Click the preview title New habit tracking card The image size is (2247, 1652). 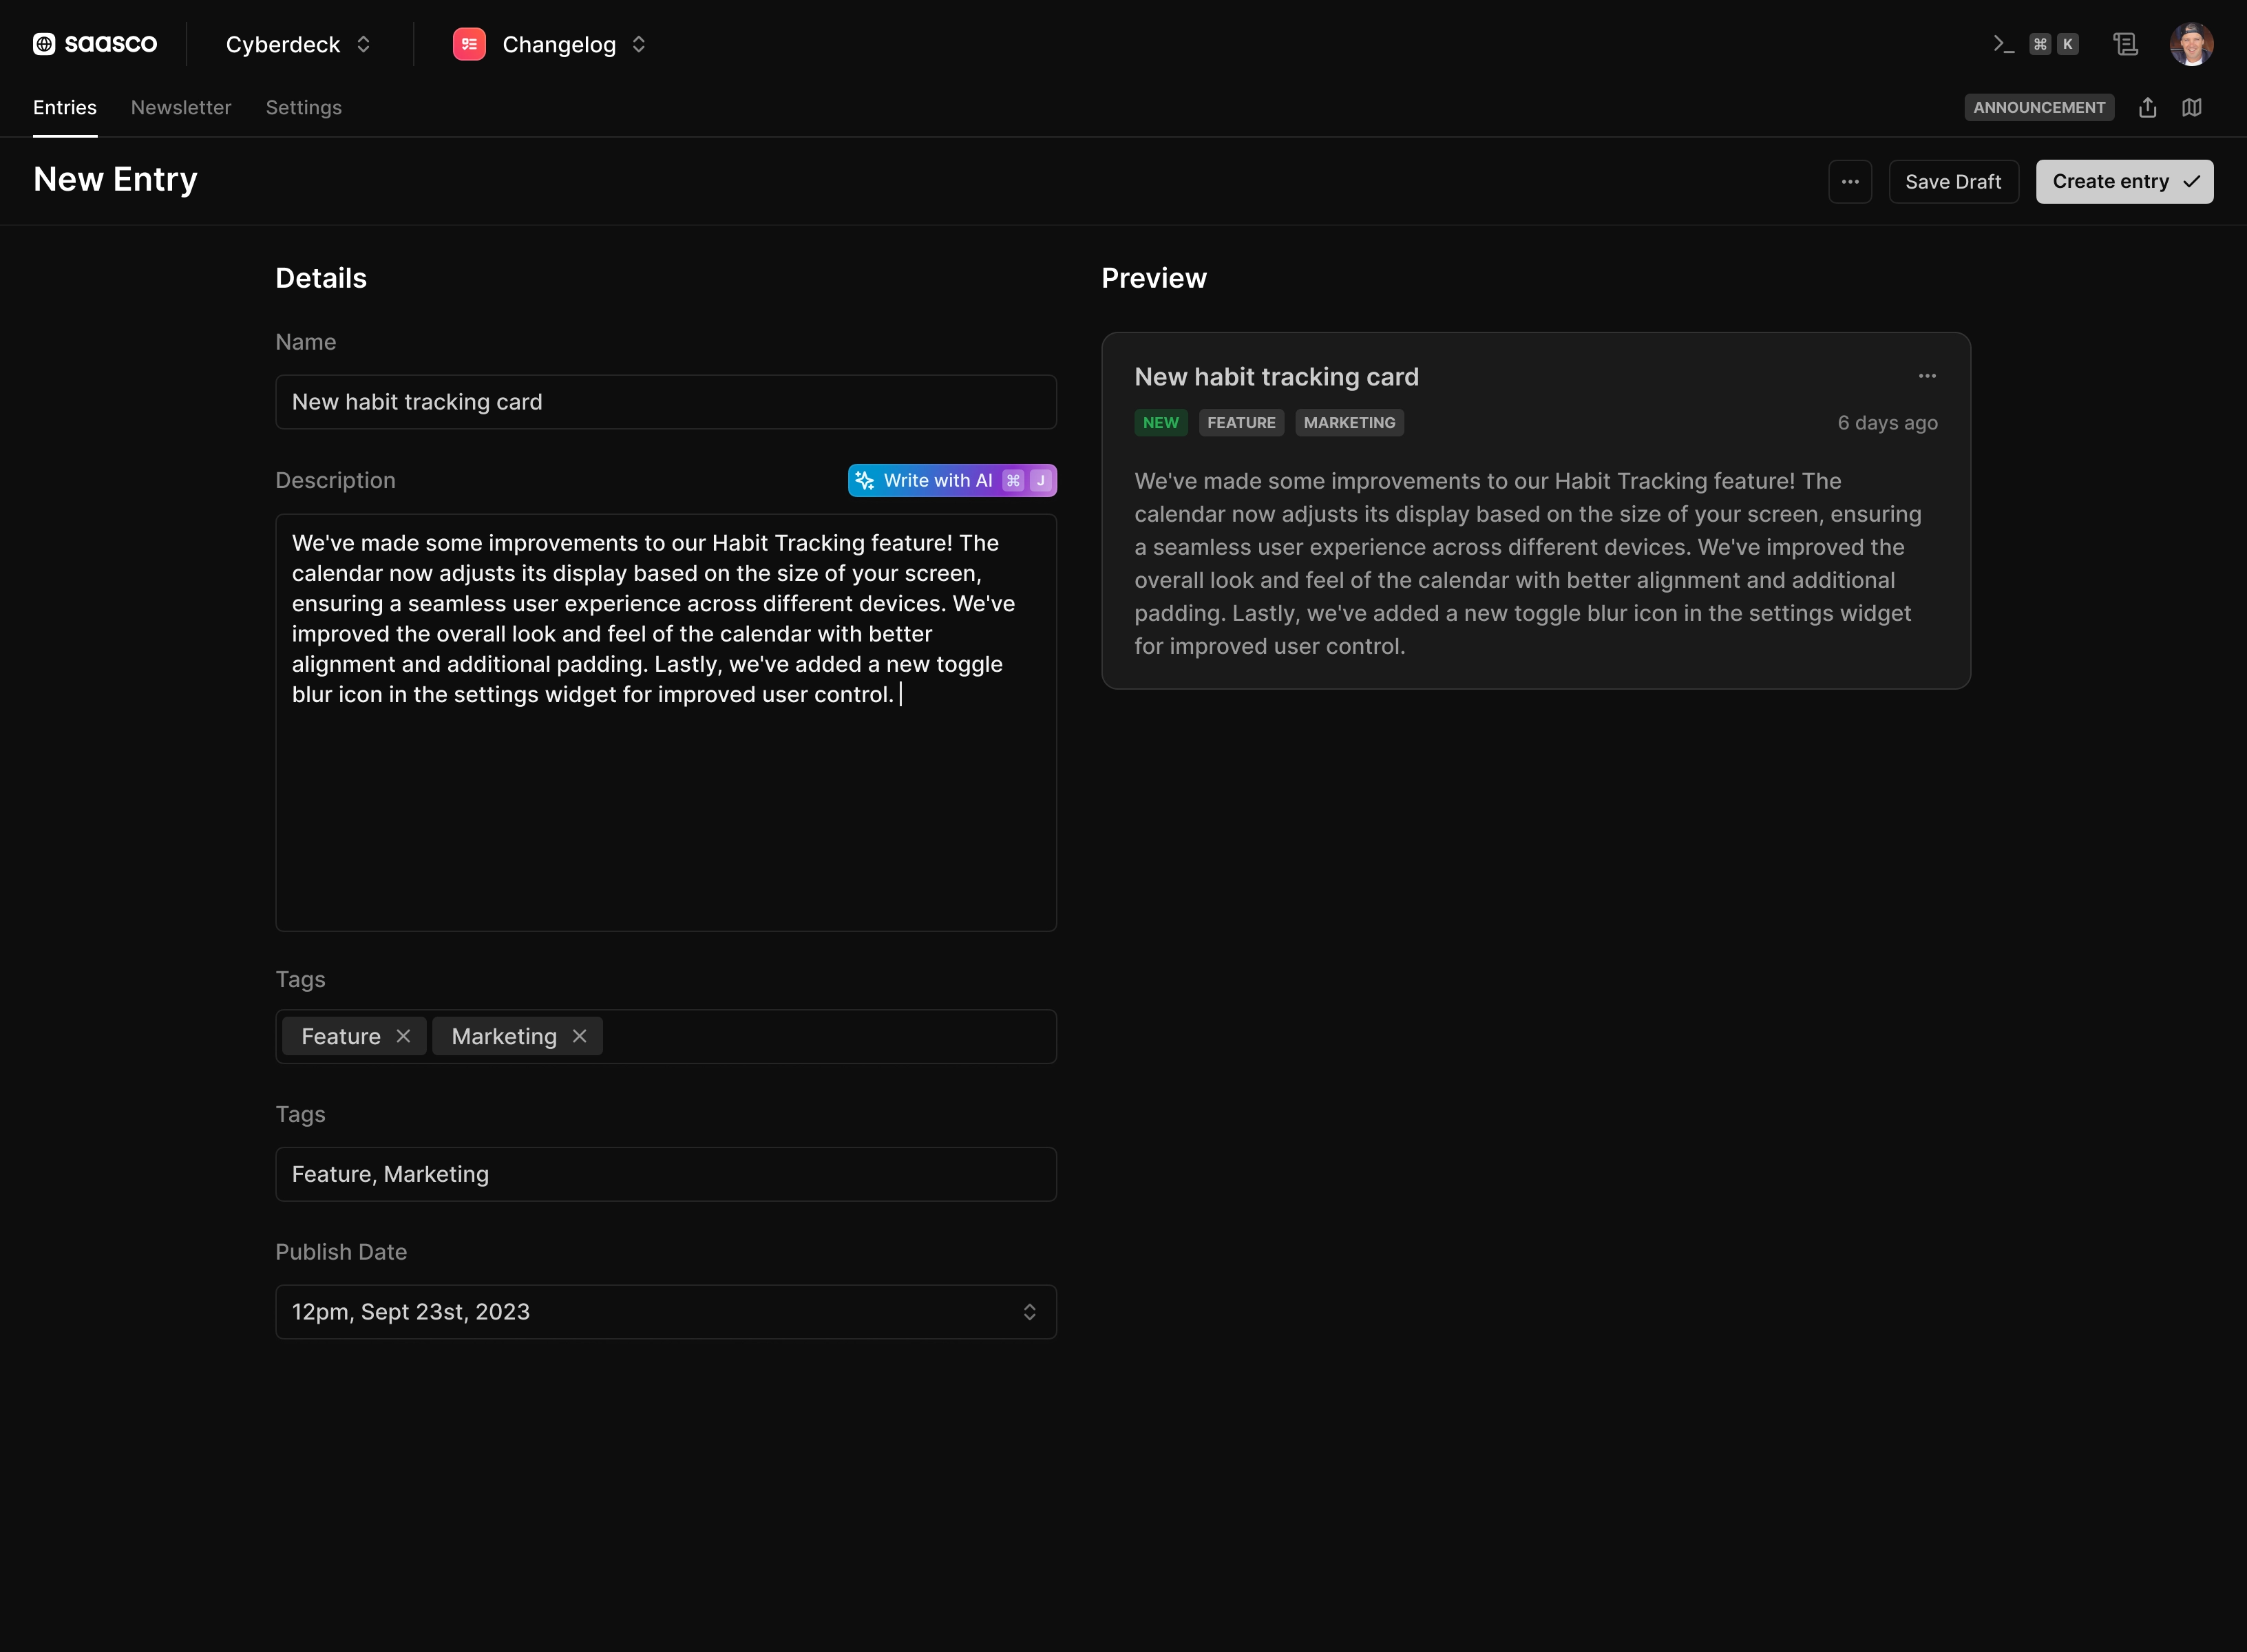(x=1276, y=377)
